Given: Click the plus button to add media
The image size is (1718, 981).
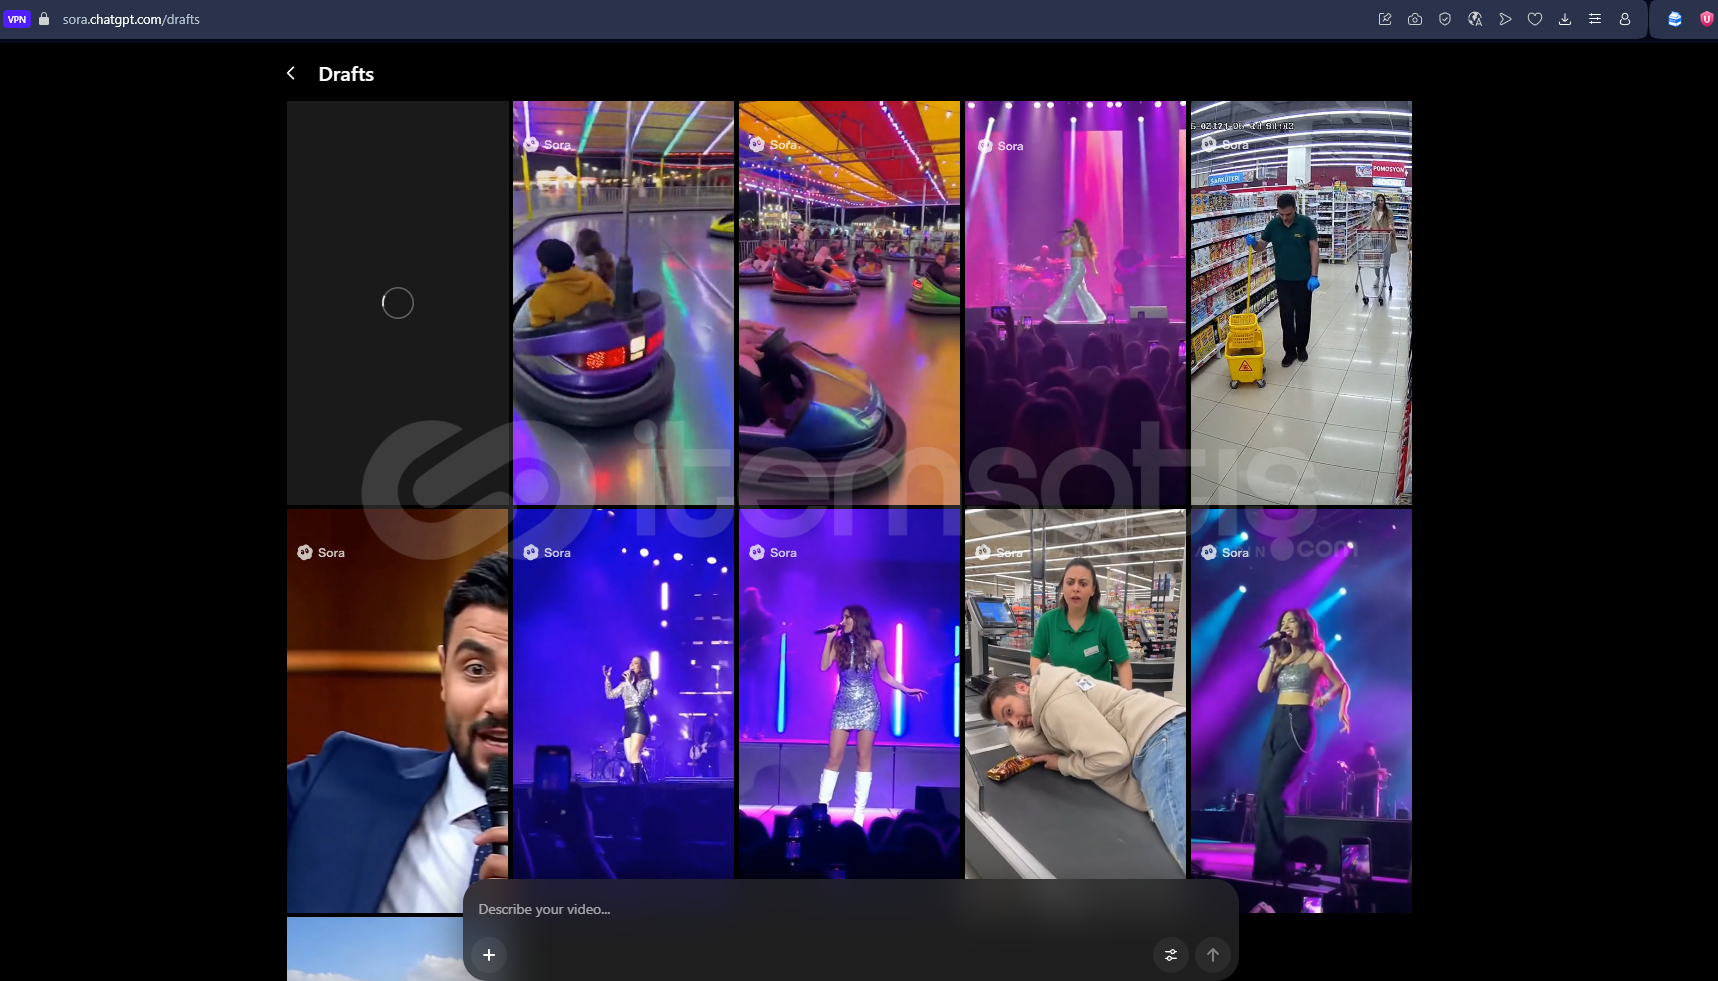Looking at the screenshot, I should click(489, 955).
